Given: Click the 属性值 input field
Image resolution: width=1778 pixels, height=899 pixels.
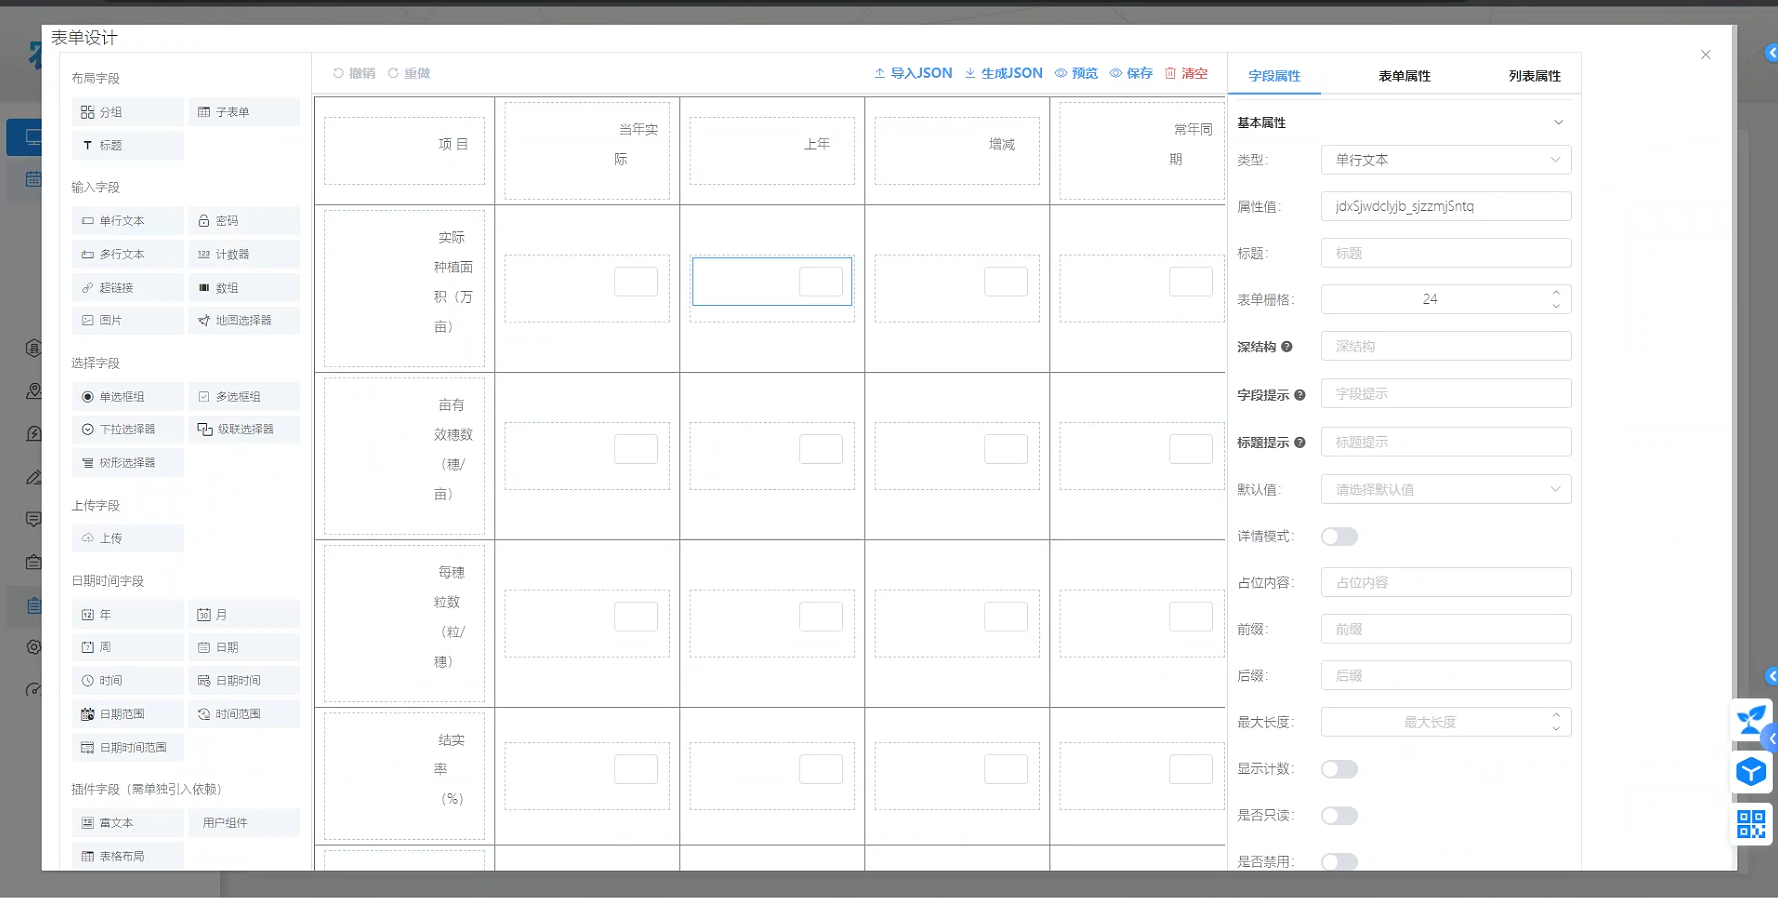Looking at the screenshot, I should 1446,206.
